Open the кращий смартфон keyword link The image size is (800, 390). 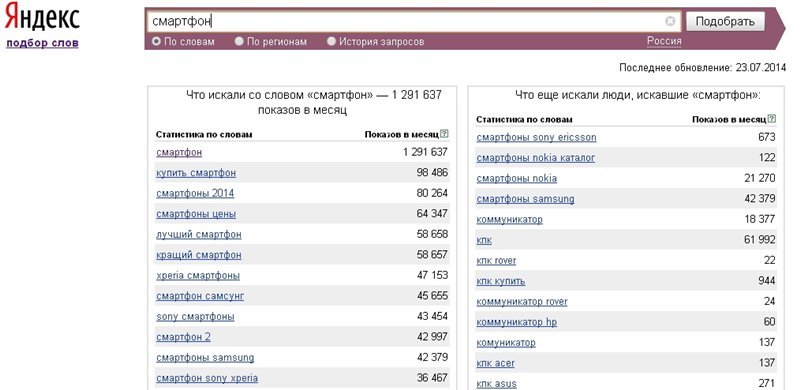(x=198, y=255)
